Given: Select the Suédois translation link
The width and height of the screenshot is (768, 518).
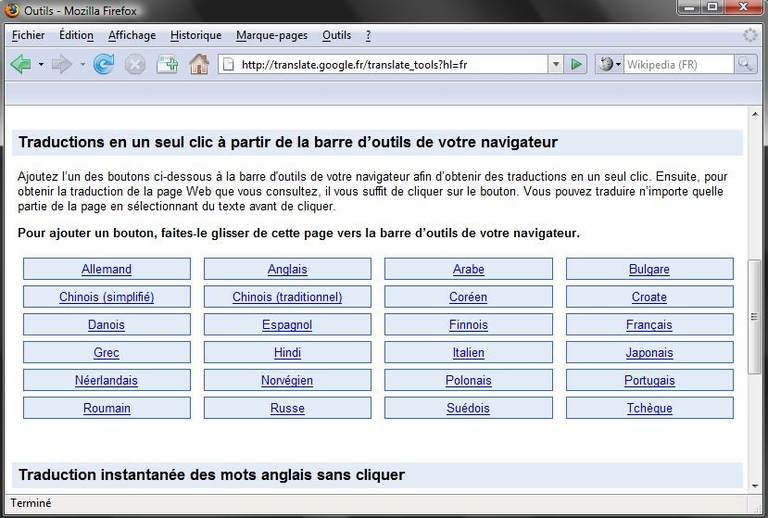Looking at the screenshot, I should pos(468,408).
